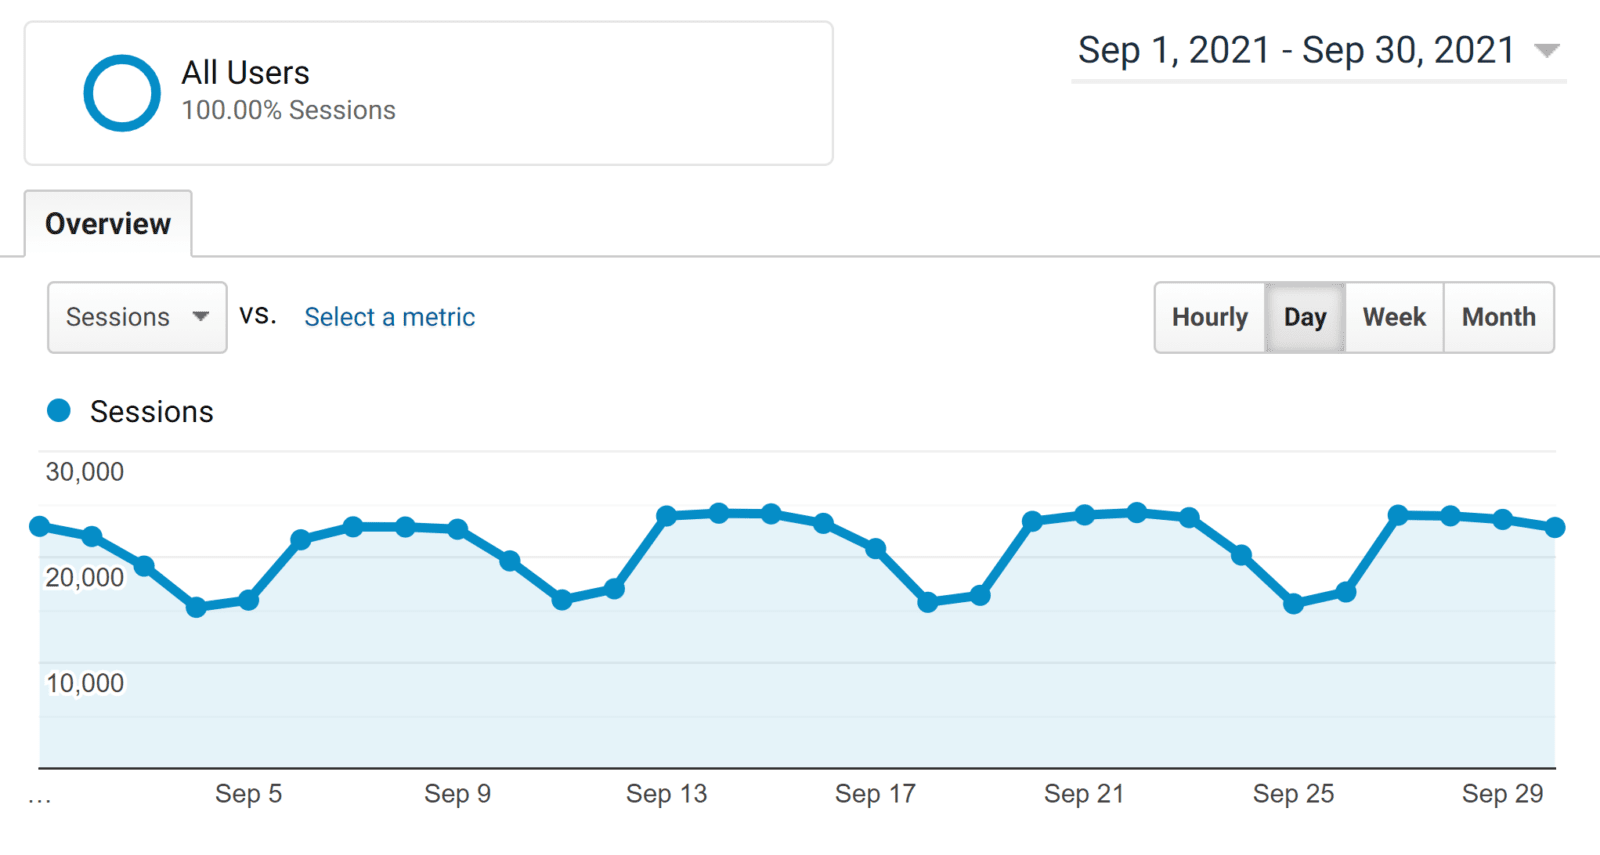Switch chart granularity to Month
This screenshot has height=855, width=1600.
(1499, 317)
